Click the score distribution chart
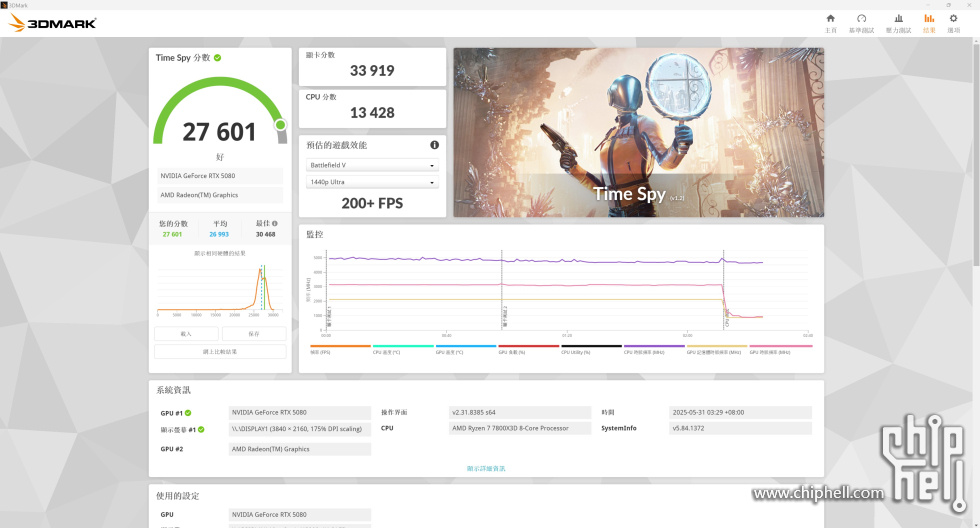This screenshot has height=528, width=980. (220, 289)
